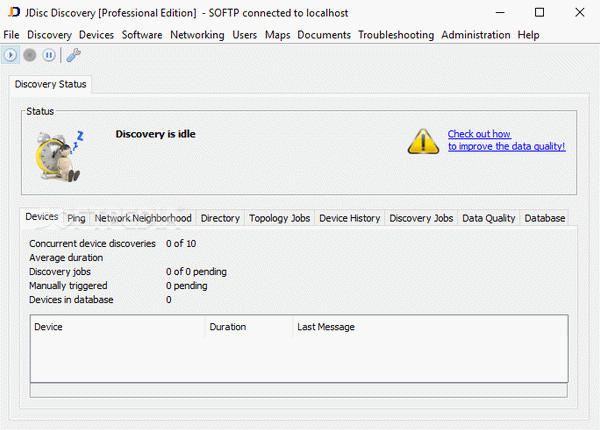
Task: Click the 'Discovery jobs' label
Action: (x=60, y=272)
